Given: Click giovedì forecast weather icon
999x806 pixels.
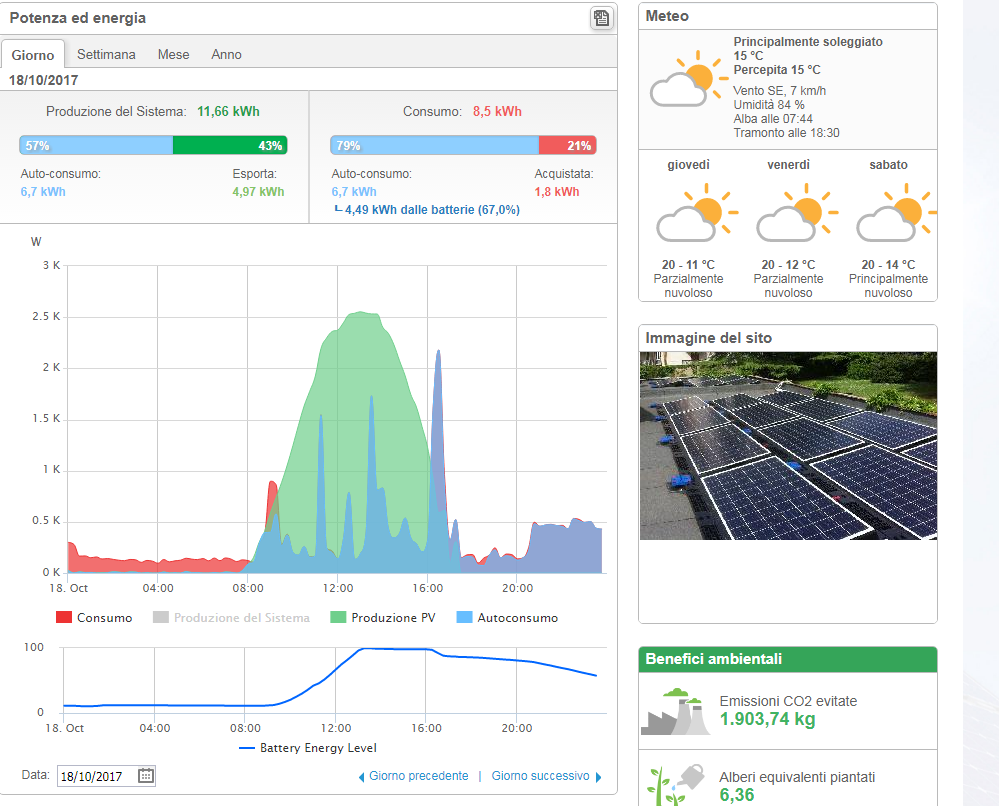Looking at the screenshot, I should coord(695,213).
